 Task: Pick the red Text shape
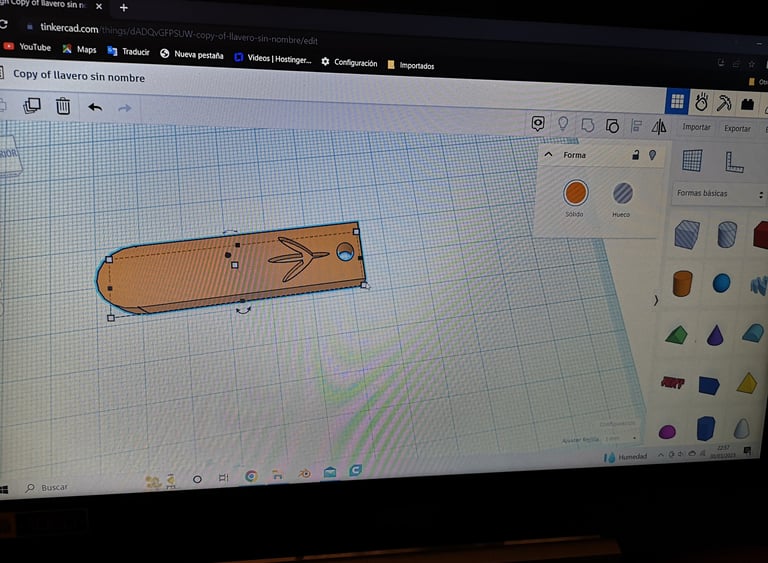click(672, 383)
